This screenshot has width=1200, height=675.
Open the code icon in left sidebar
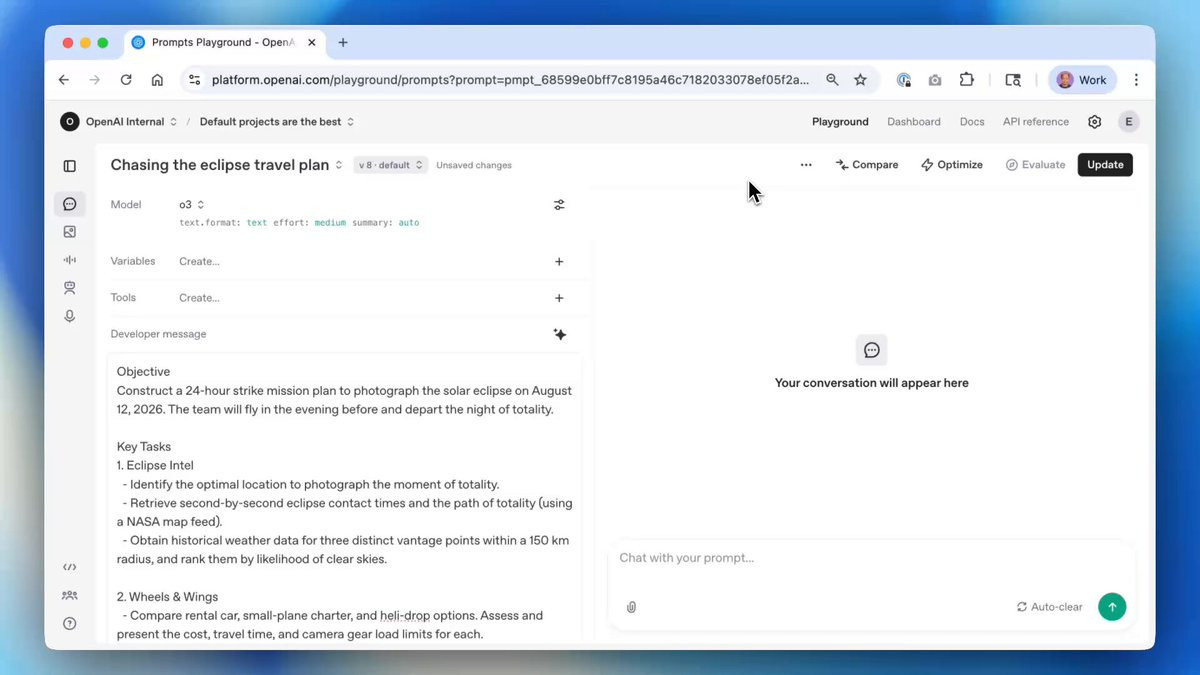pos(69,567)
